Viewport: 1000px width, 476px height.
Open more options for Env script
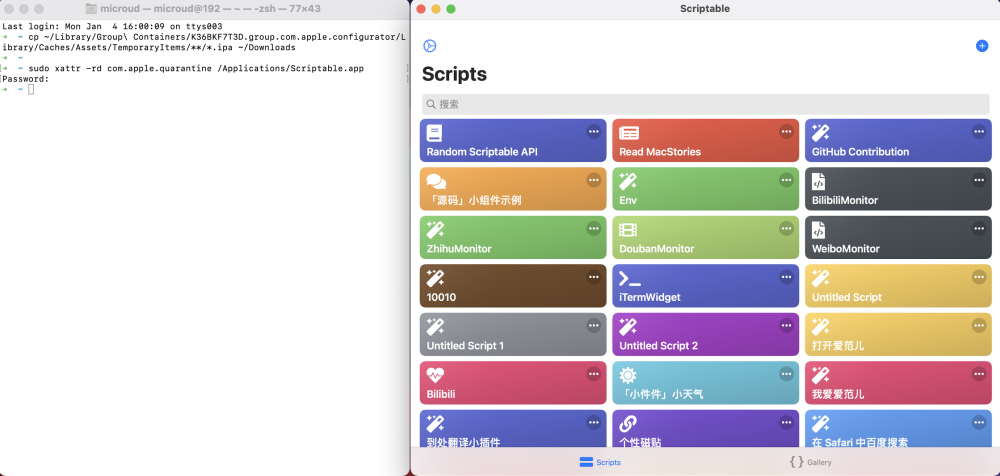(786, 180)
